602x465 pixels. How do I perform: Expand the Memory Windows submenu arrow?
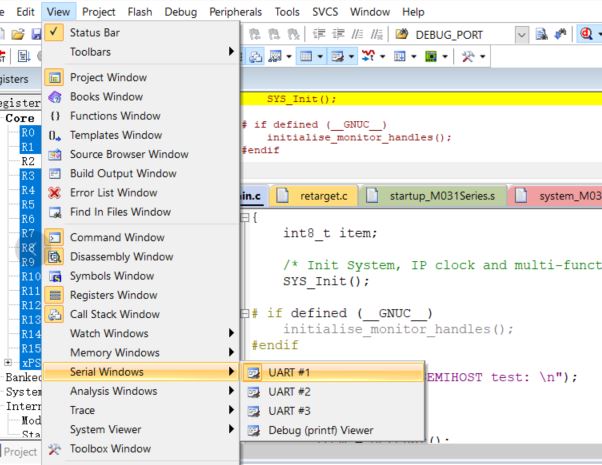point(231,352)
